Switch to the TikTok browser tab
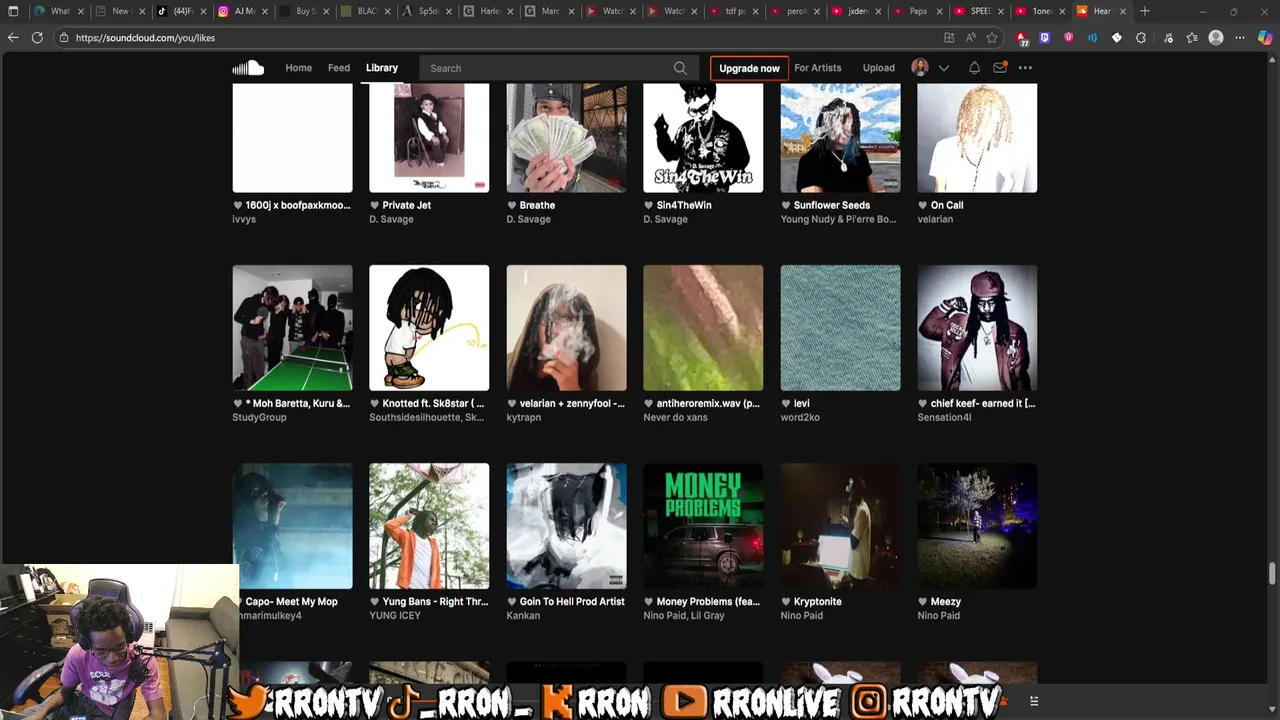The height and width of the screenshot is (720, 1280). (181, 11)
